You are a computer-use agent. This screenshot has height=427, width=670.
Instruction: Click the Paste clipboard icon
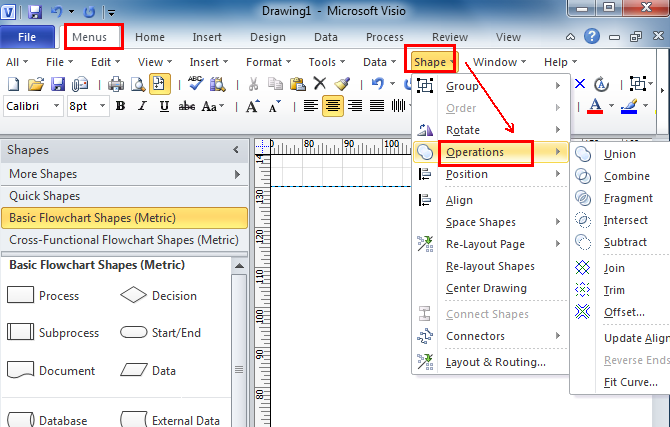click(x=297, y=84)
